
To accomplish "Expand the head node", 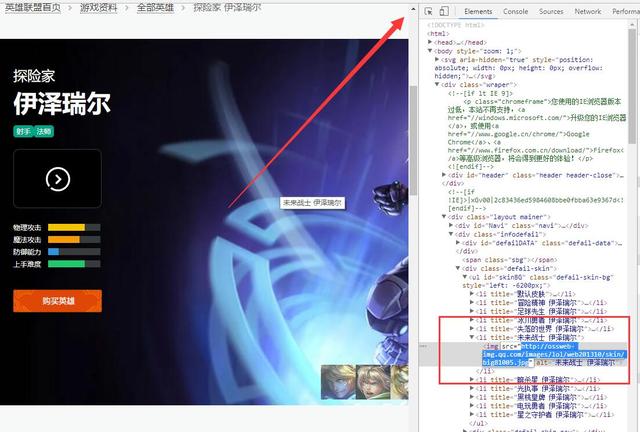I will [x=430, y=42].
